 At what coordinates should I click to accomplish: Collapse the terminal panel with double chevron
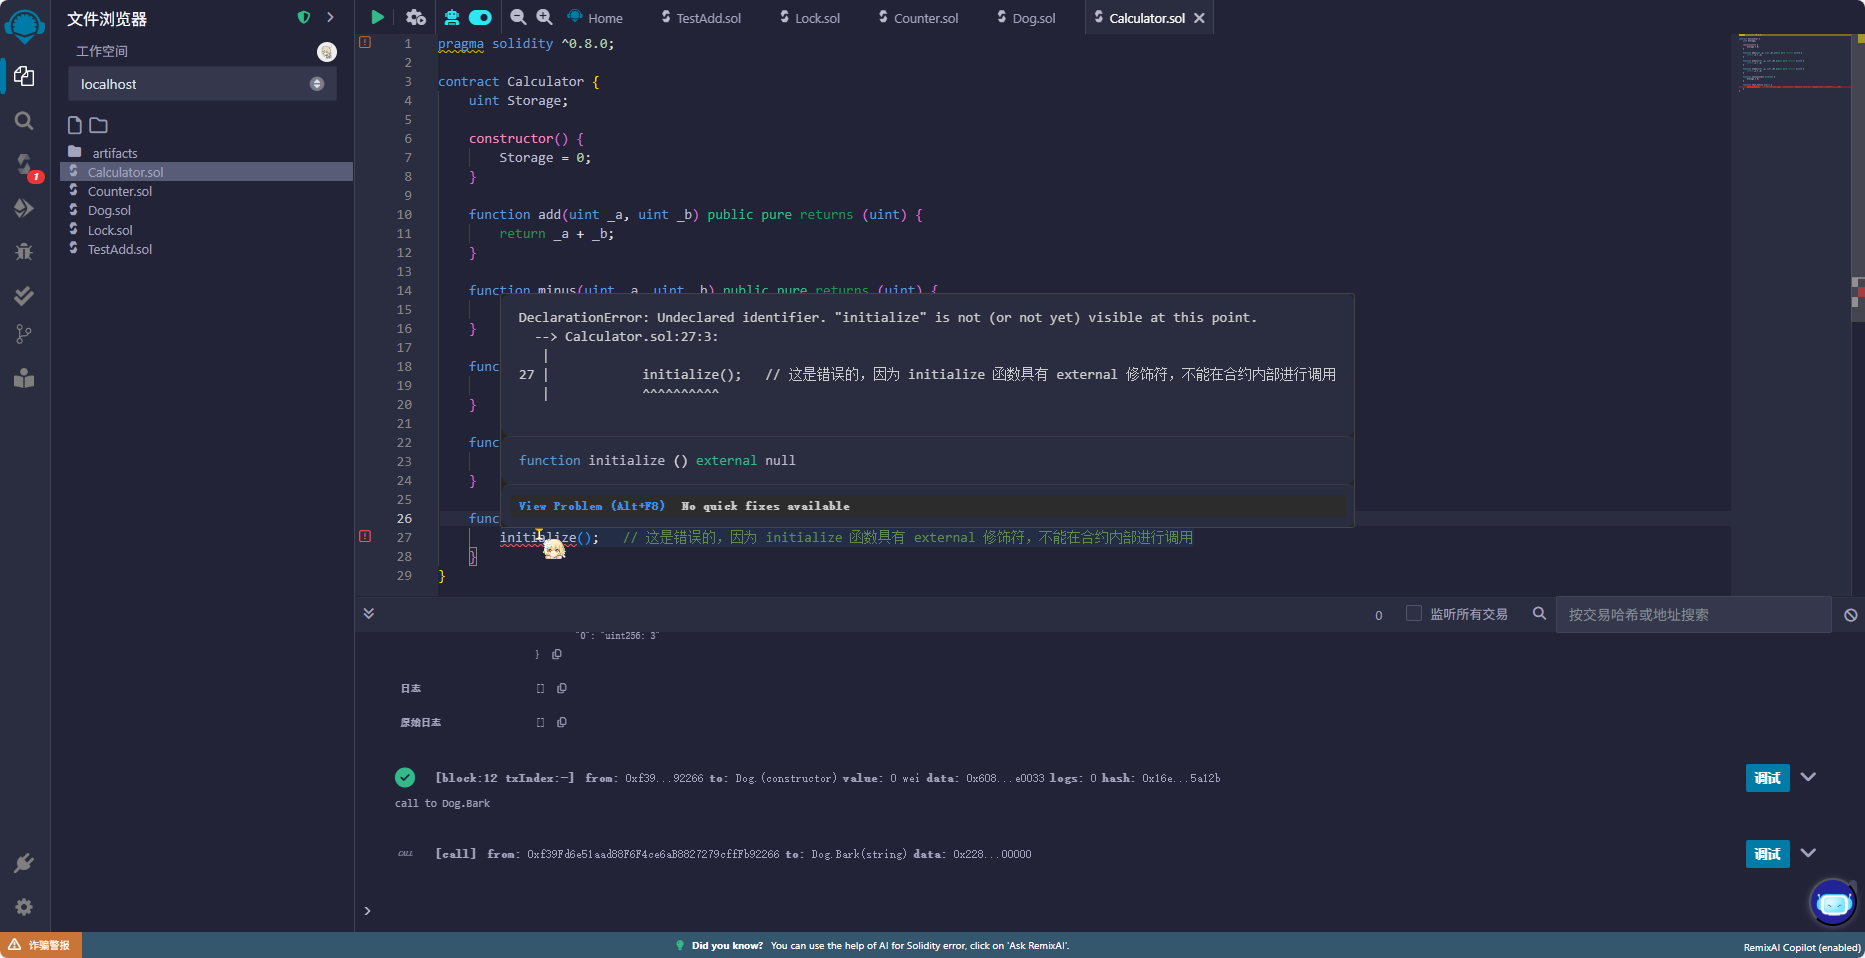pyautogui.click(x=369, y=614)
